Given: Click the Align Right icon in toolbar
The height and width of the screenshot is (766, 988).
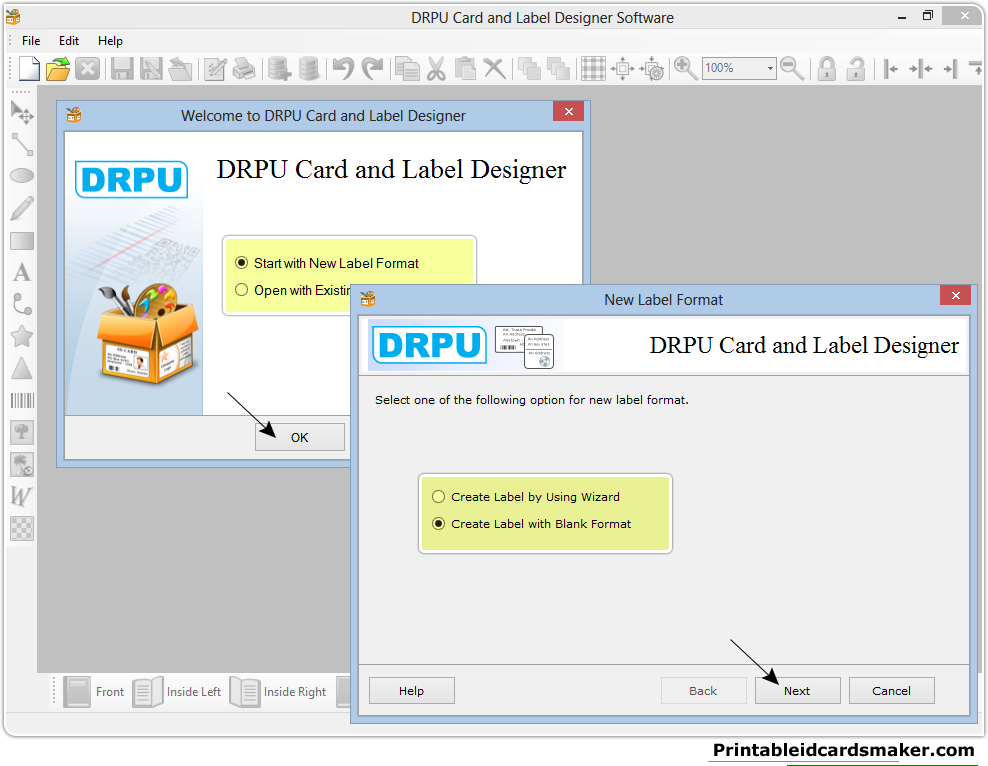Looking at the screenshot, I should tap(950, 68).
